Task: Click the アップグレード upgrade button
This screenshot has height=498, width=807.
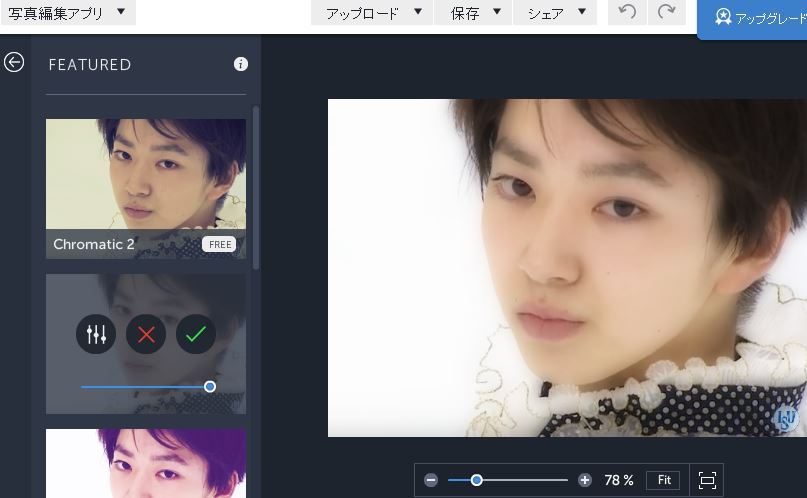Action: (752, 19)
